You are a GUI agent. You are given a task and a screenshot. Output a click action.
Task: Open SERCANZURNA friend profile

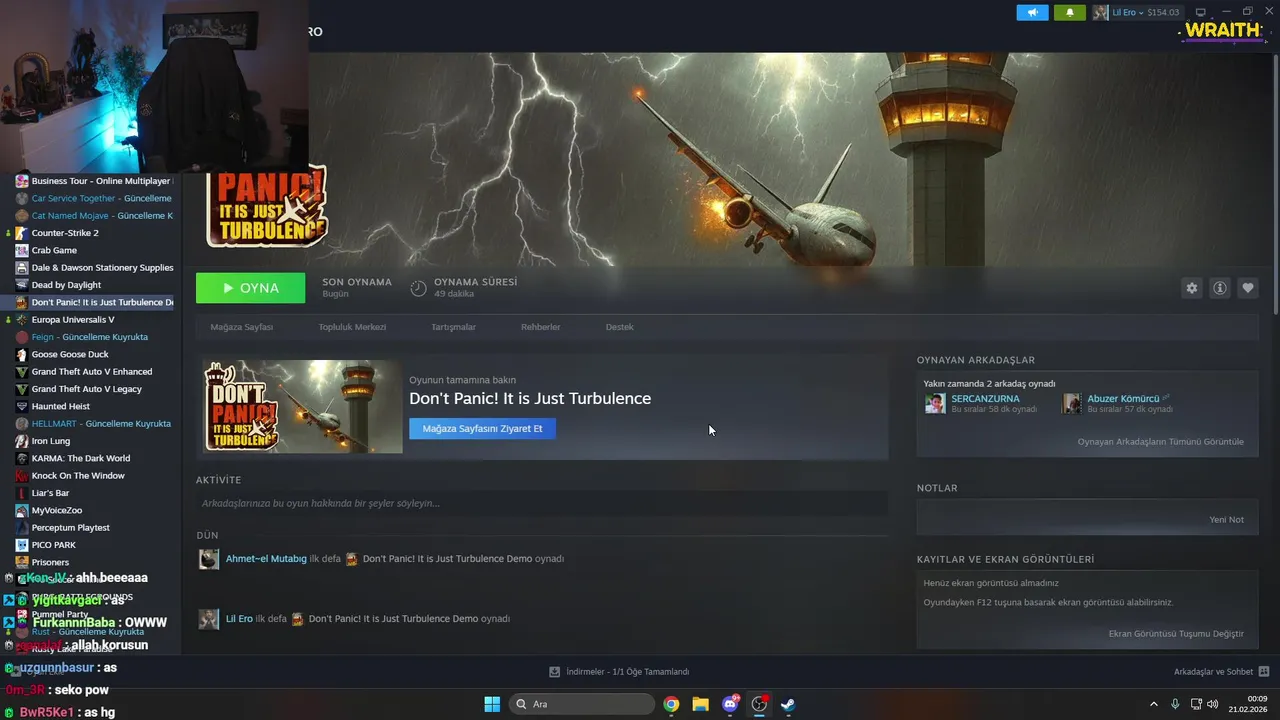[x=985, y=398]
